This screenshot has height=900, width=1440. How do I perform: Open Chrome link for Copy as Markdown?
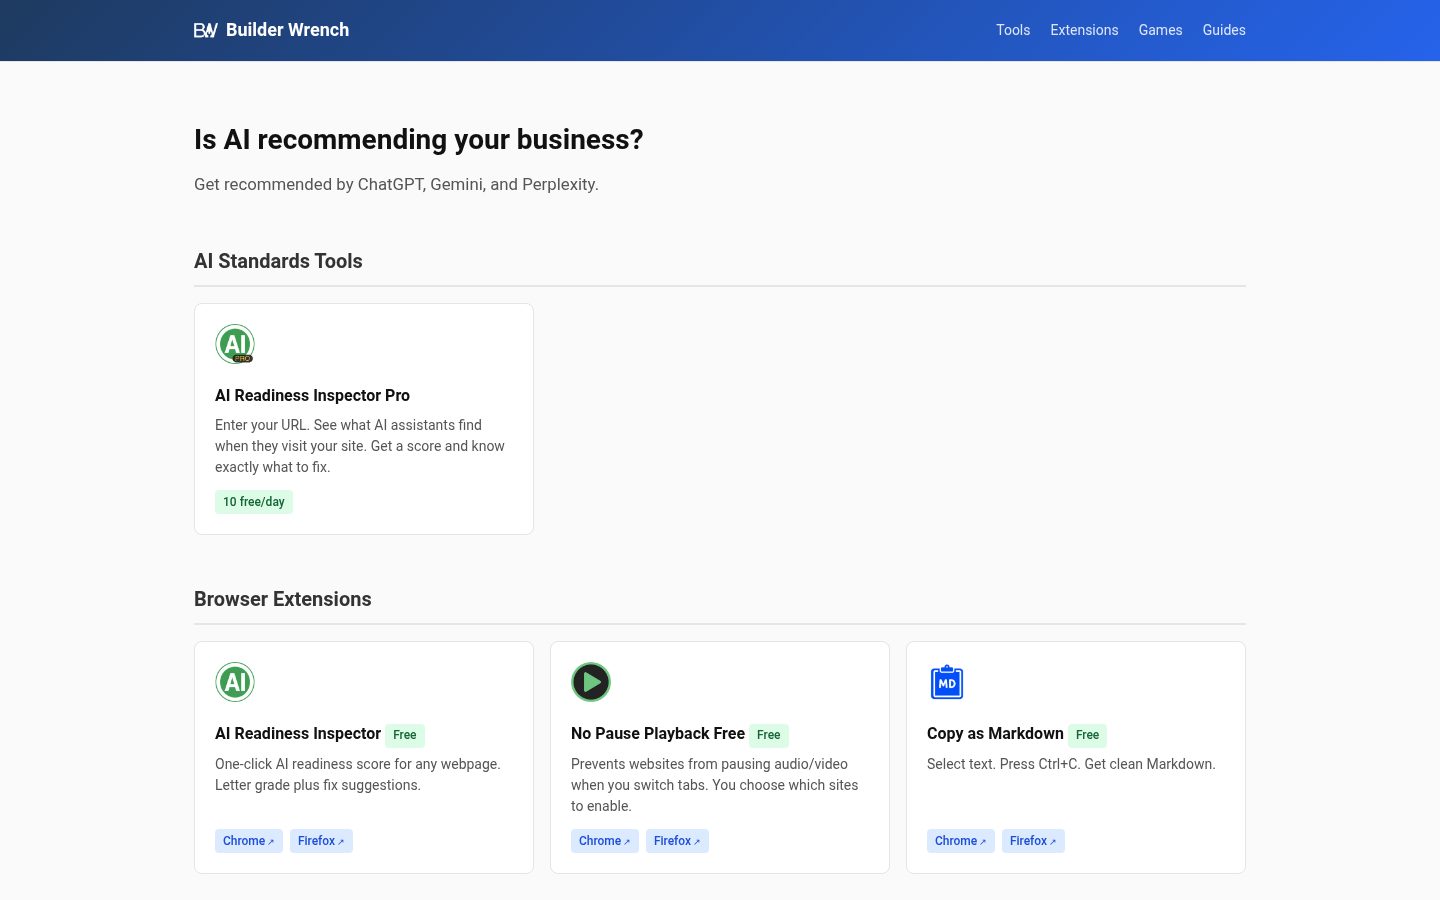tap(961, 841)
